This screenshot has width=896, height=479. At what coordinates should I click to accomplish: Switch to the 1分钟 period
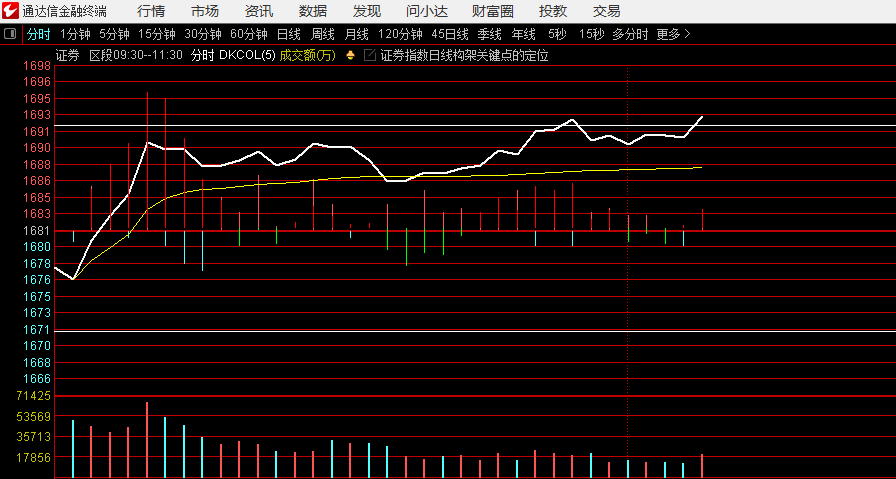click(x=75, y=34)
